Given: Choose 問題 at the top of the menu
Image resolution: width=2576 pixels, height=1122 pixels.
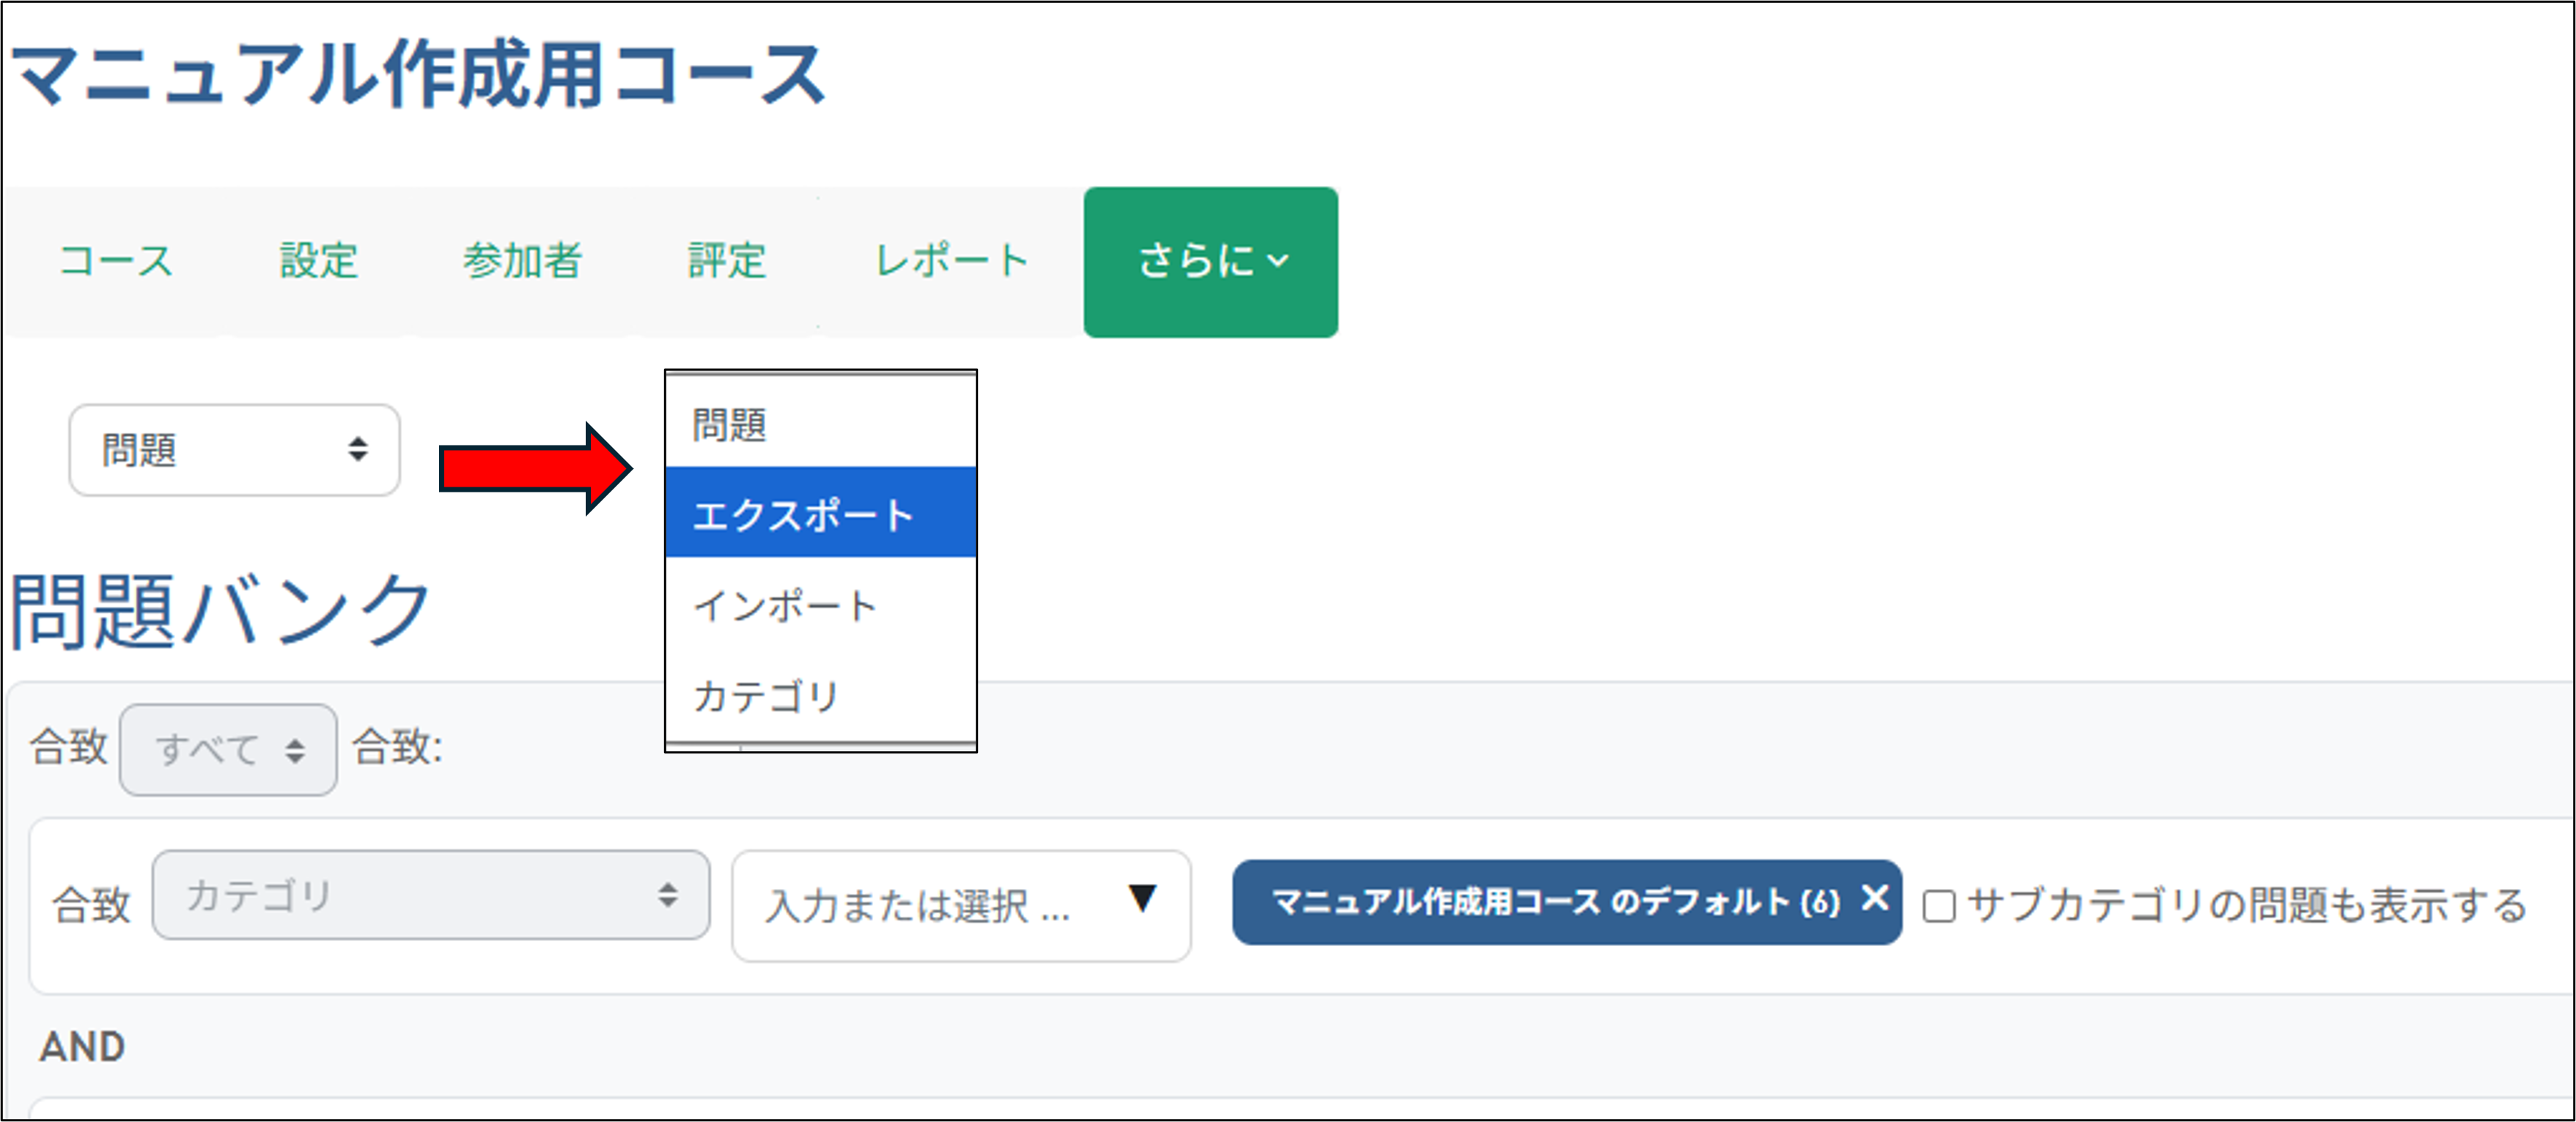Looking at the screenshot, I should pos(729,424).
